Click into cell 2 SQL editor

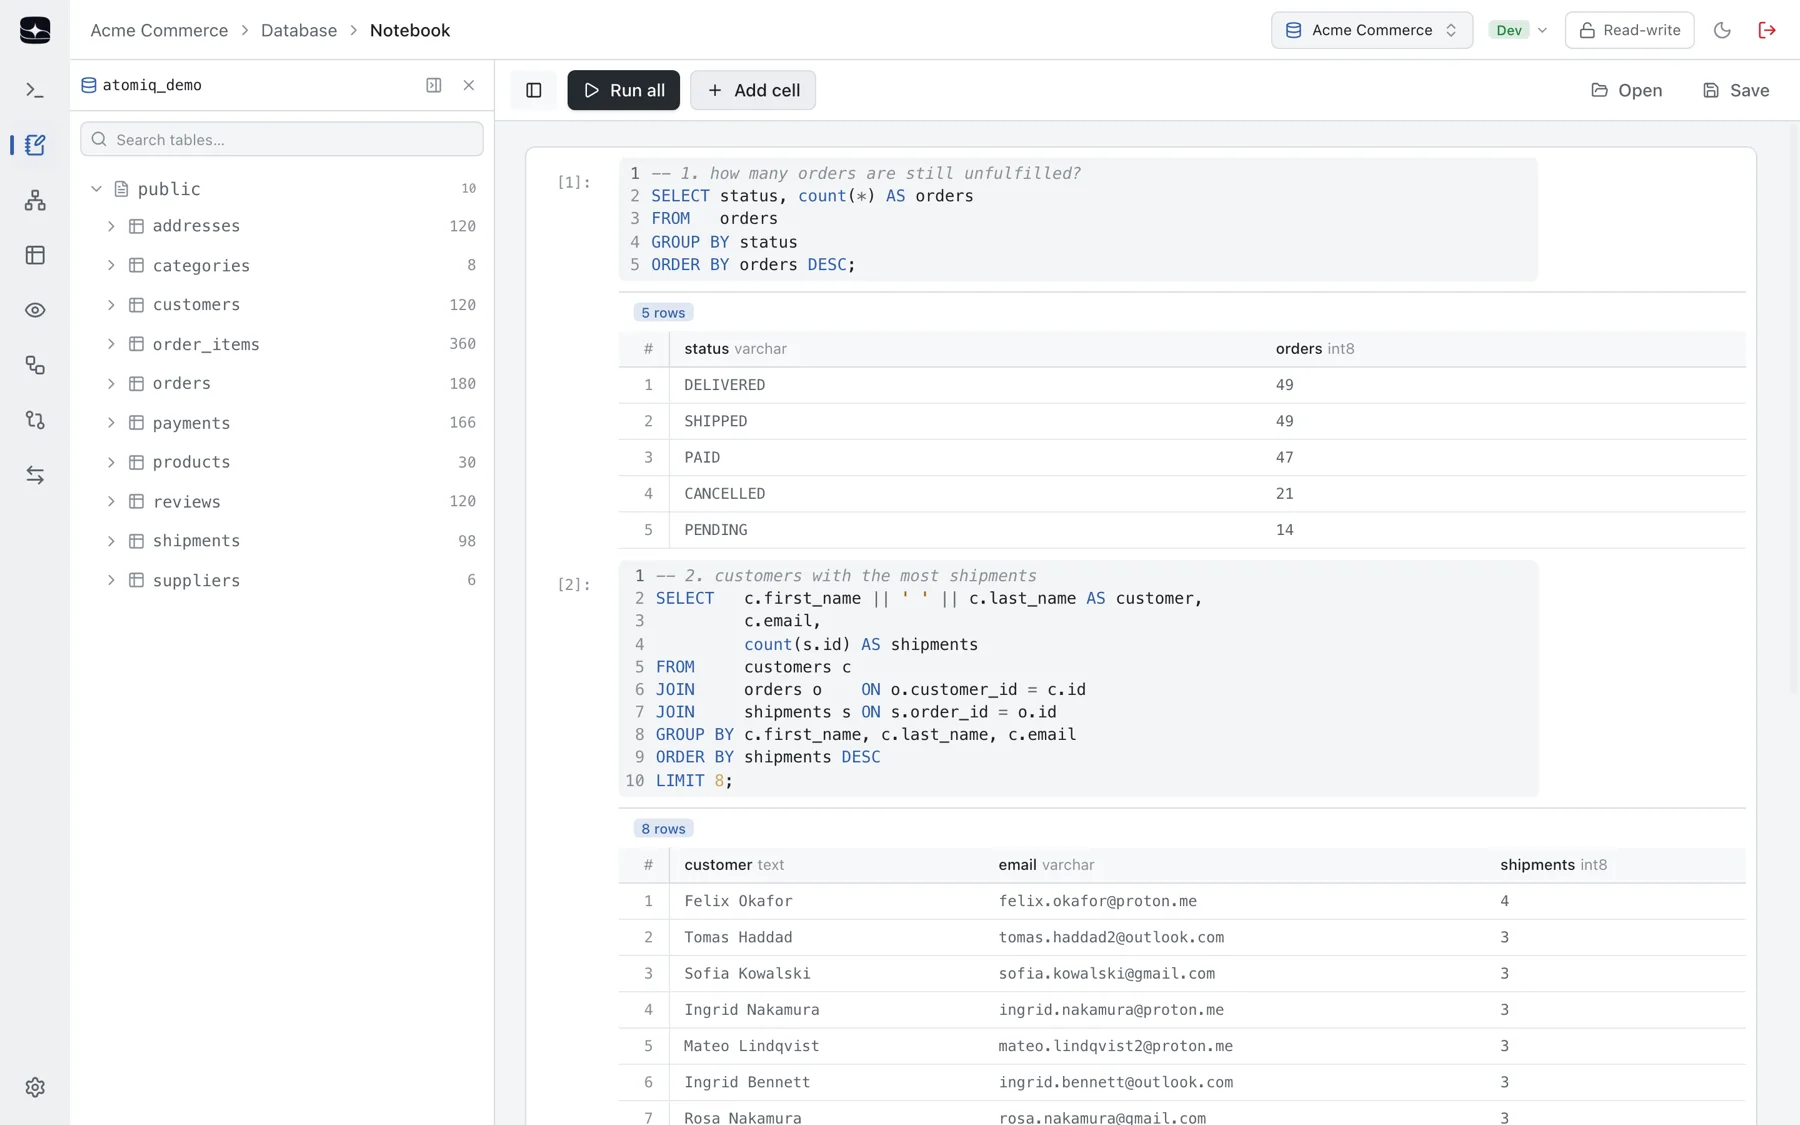point(1078,679)
